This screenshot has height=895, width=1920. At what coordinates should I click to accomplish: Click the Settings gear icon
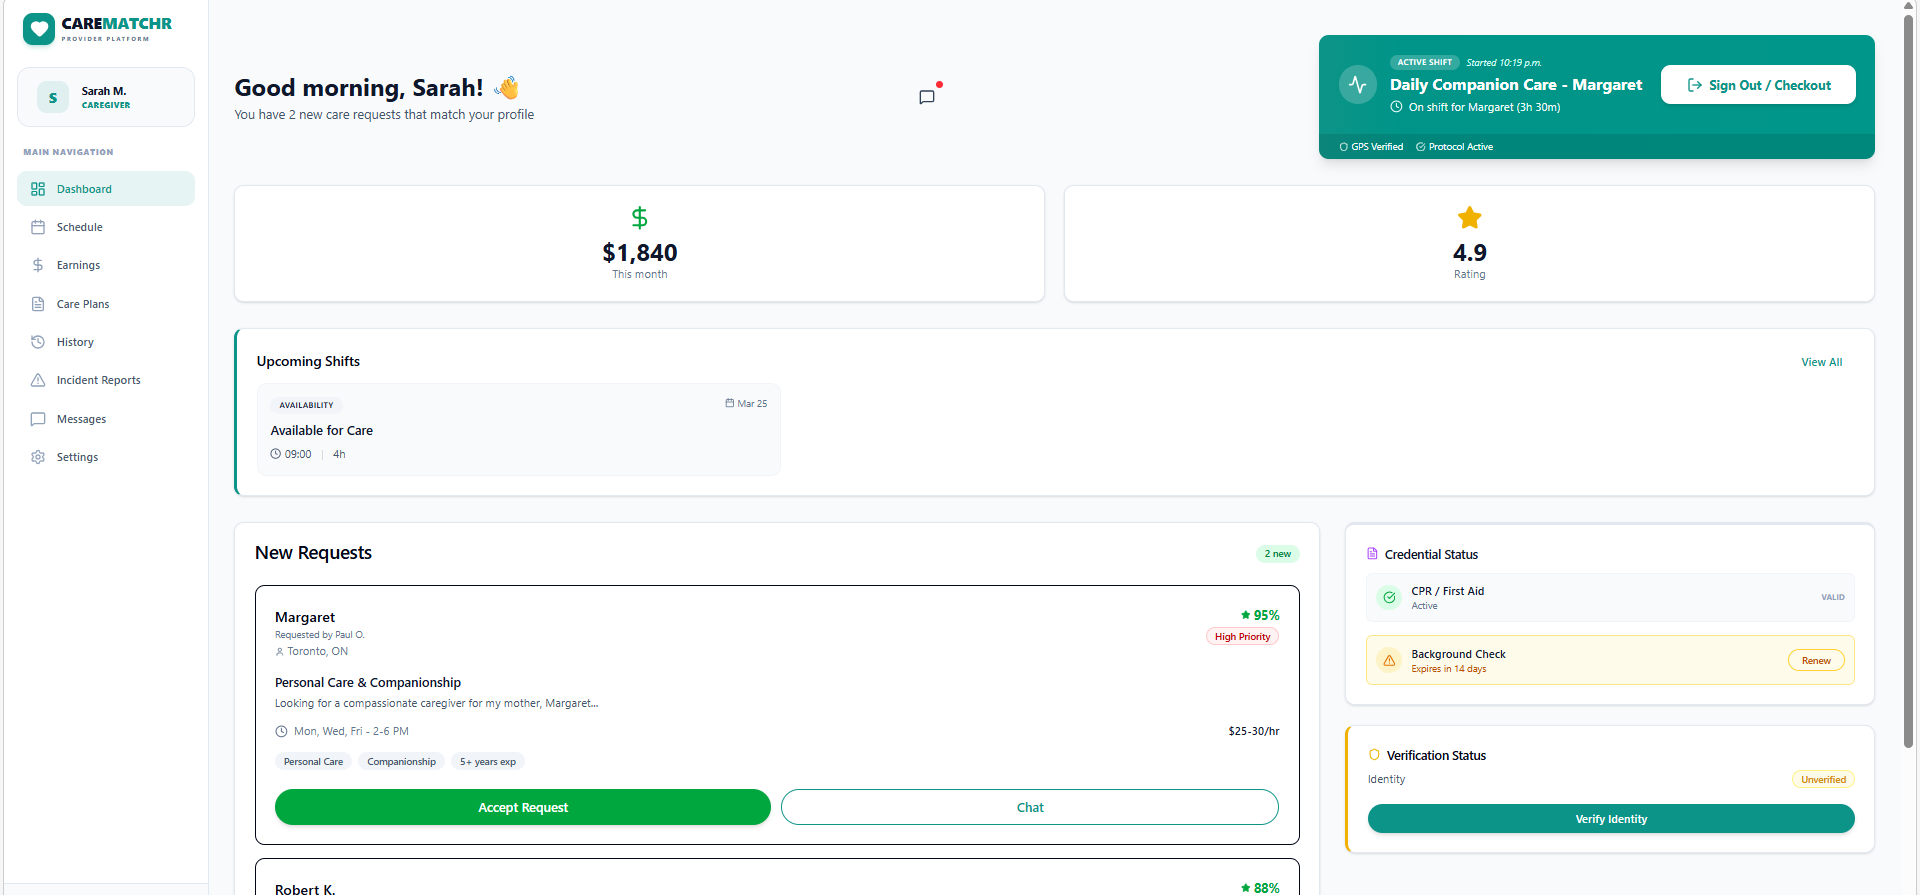[x=38, y=457]
